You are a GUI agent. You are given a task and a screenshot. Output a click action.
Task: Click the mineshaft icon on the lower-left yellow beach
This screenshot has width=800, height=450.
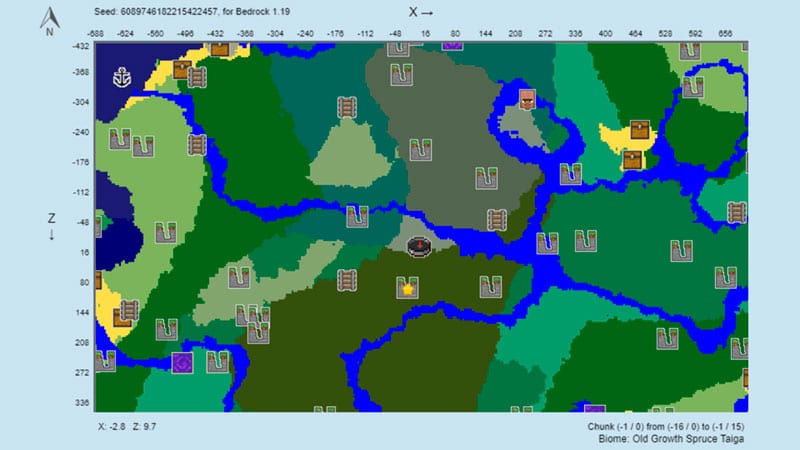coord(129,310)
